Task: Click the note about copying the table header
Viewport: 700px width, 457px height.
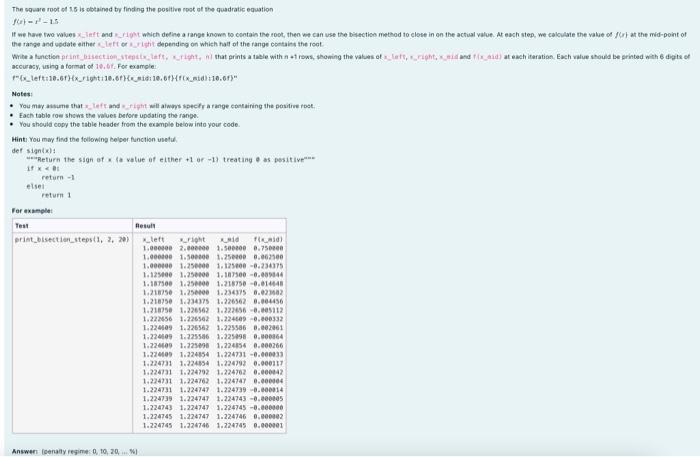Action: click(129, 124)
